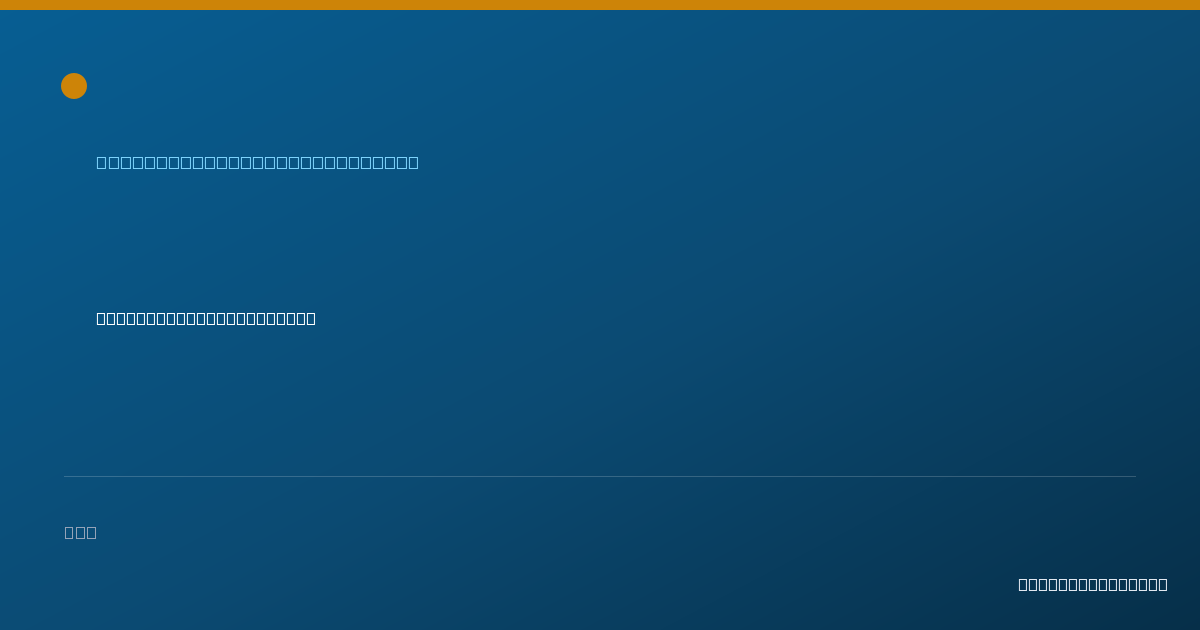The height and width of the screenshot is (630, 1200).
Task: Click the white footer text at bottom right
Action: click(x=1093, y=584)
